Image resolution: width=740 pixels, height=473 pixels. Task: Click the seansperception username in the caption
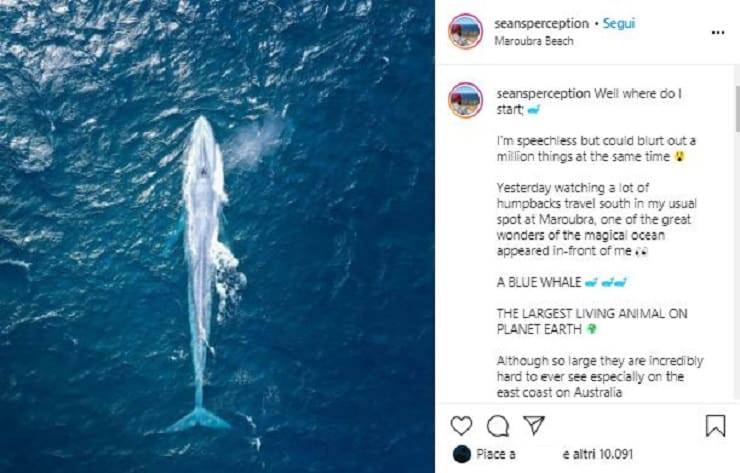pos(543,93)
